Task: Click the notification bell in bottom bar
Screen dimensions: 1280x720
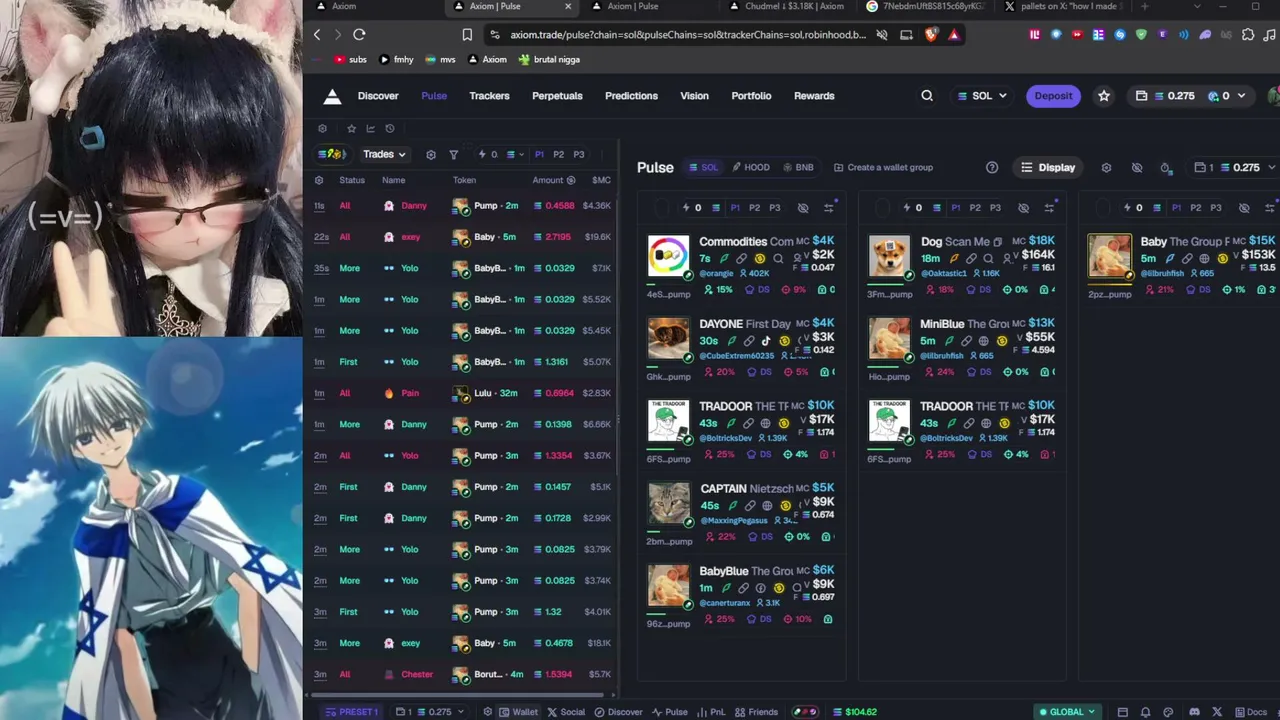Action: tap(1145, 712)
